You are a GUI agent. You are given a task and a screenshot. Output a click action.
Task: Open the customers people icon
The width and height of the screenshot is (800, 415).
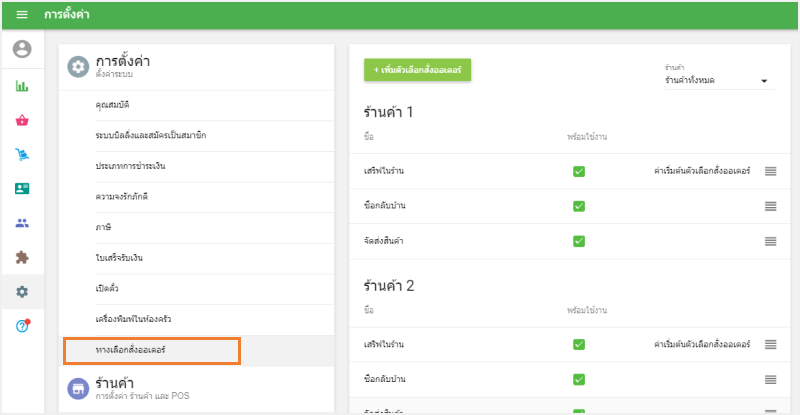pyautogui.click(x=22, y=223)
